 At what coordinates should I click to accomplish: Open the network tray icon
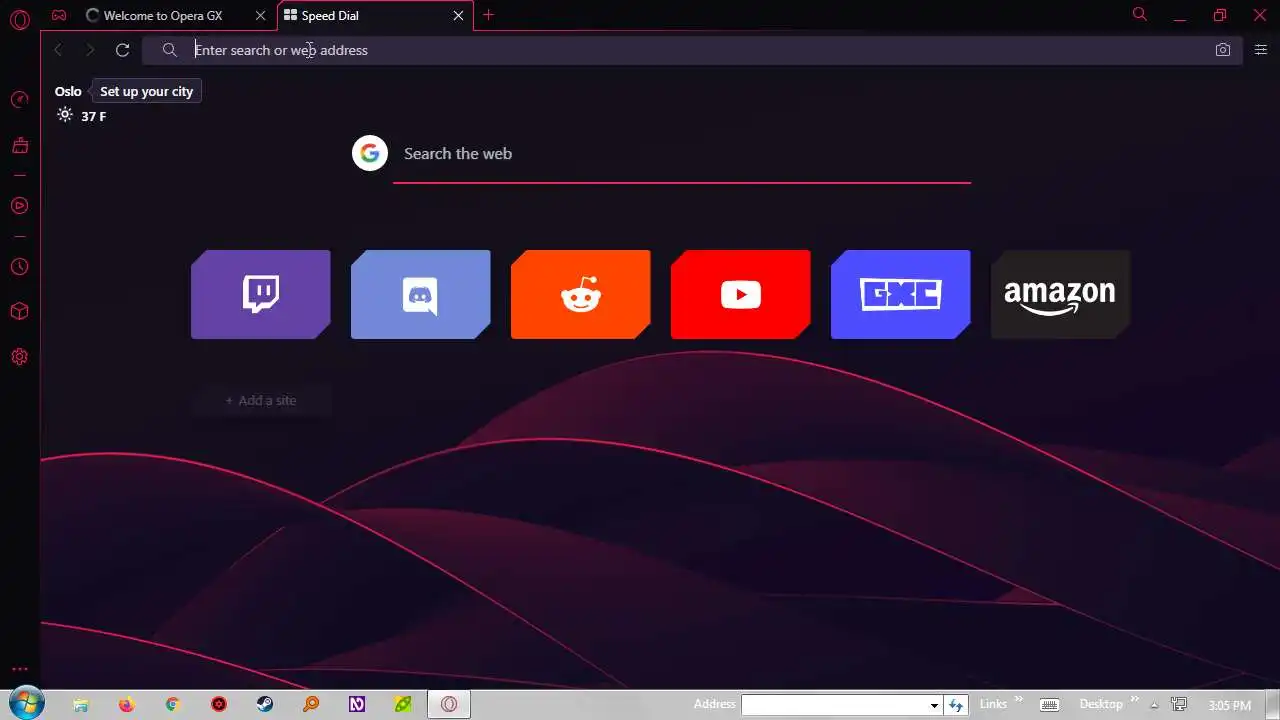click(1179, 705)
